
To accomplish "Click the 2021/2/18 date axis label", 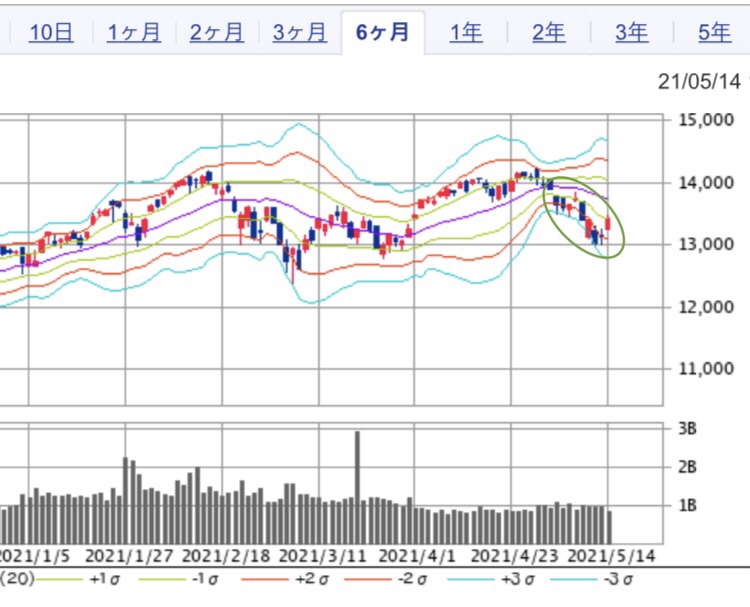I will [226, 556].
